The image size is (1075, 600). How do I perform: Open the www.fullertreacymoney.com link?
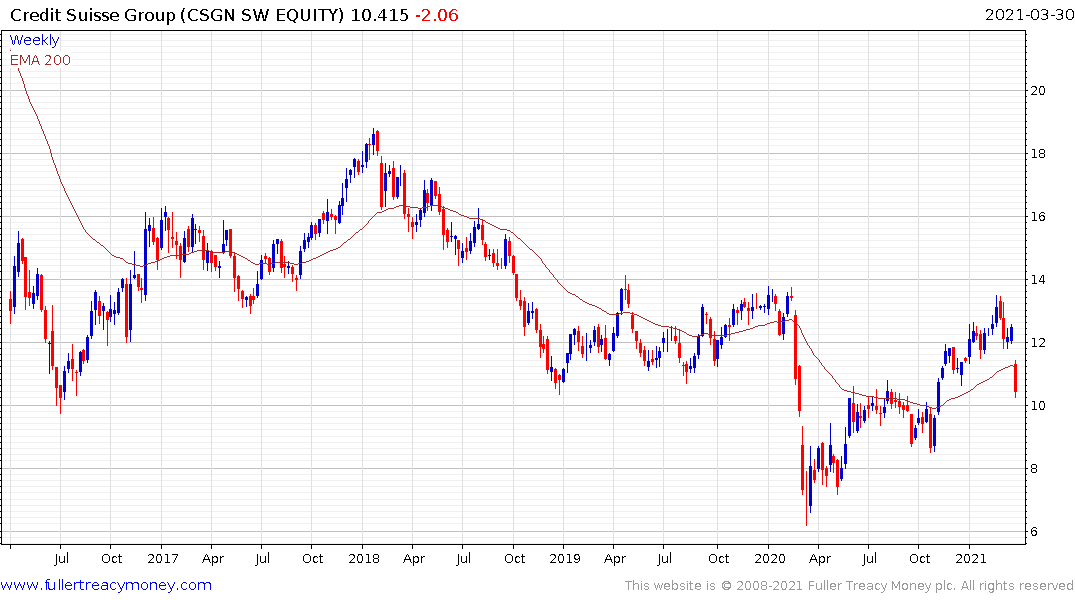coord(106,585)
